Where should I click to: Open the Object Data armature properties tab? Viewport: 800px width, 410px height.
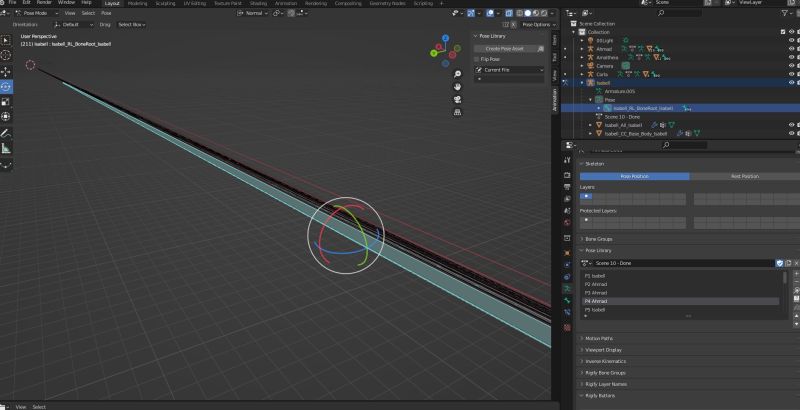point(567,289)
